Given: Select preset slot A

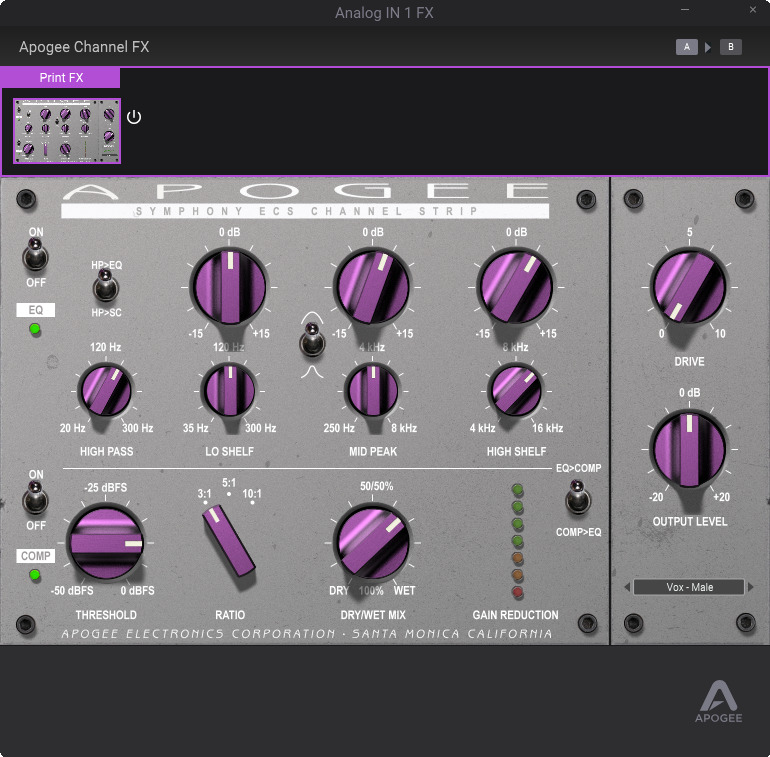Looking at the screenshot, I should pyautogui.click(x=686, y=47).
